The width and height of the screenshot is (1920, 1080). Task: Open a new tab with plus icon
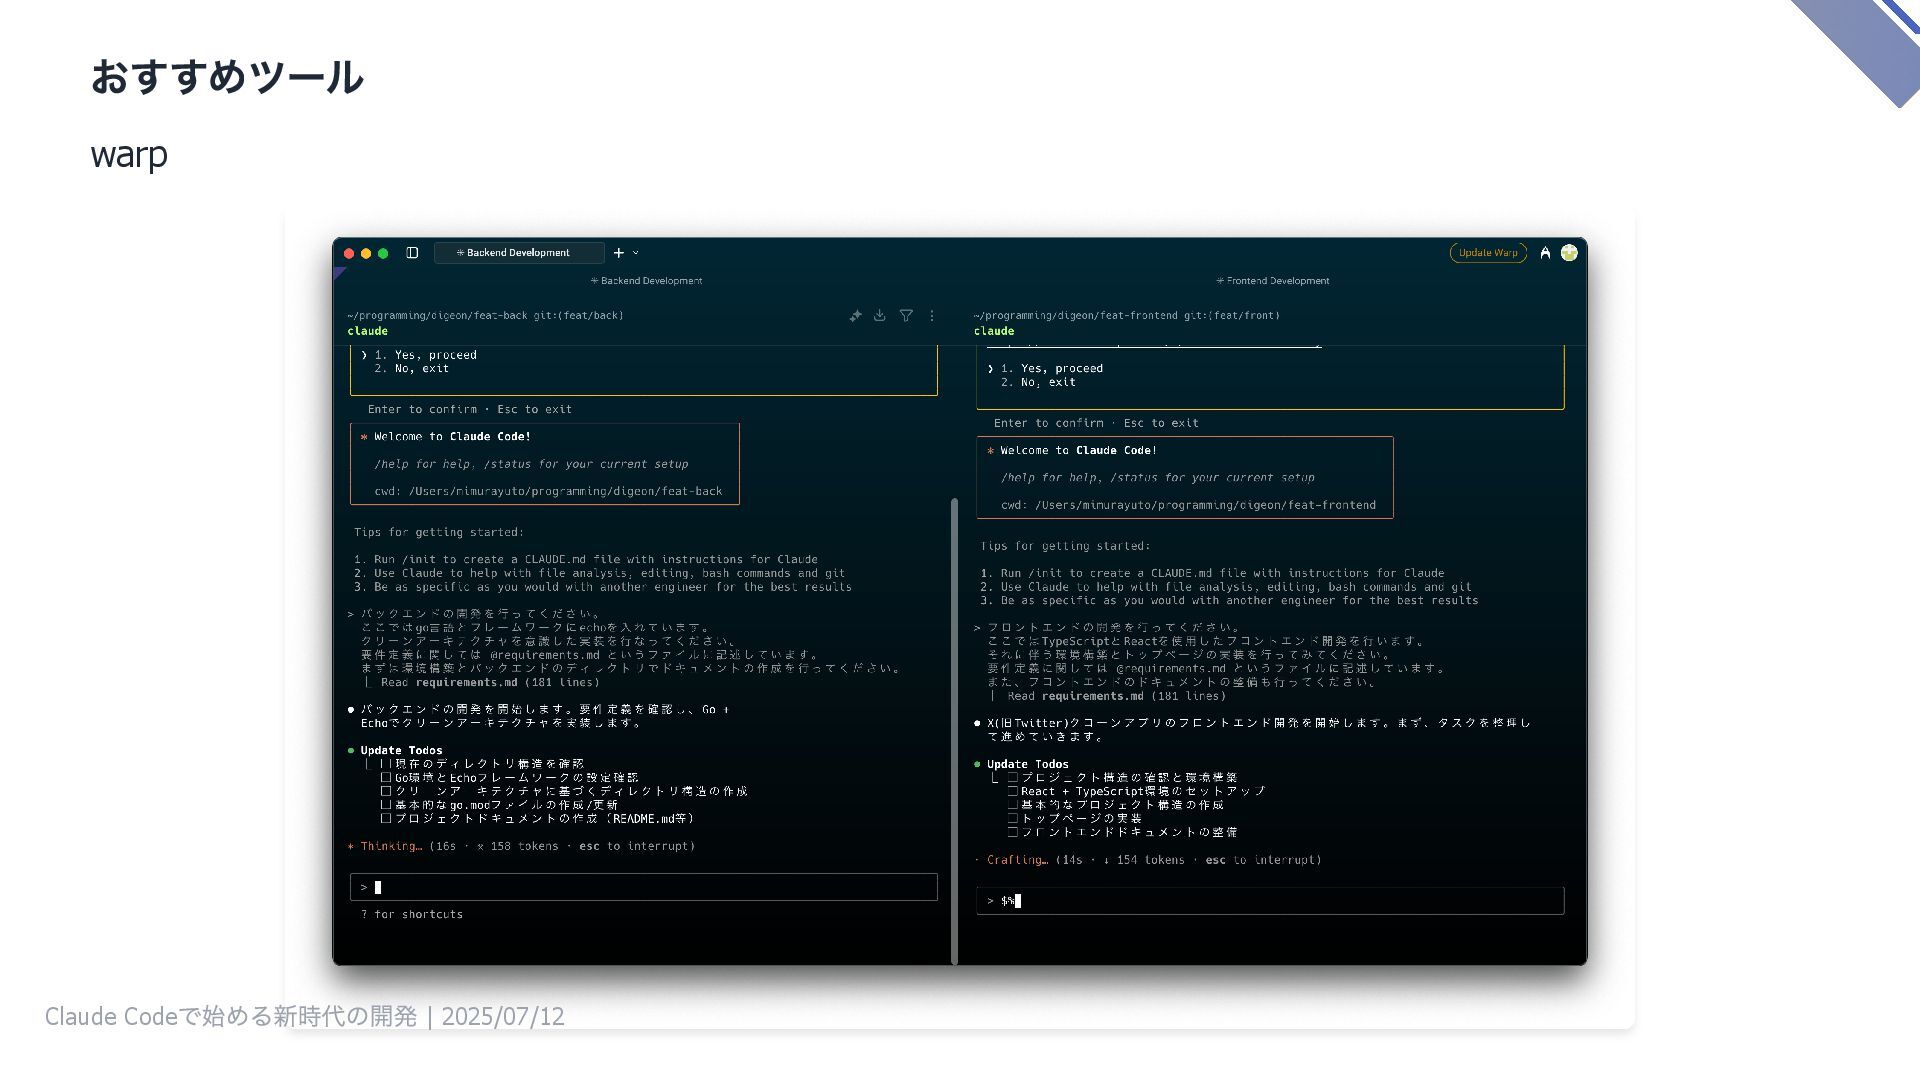click(x=618, y=253)
